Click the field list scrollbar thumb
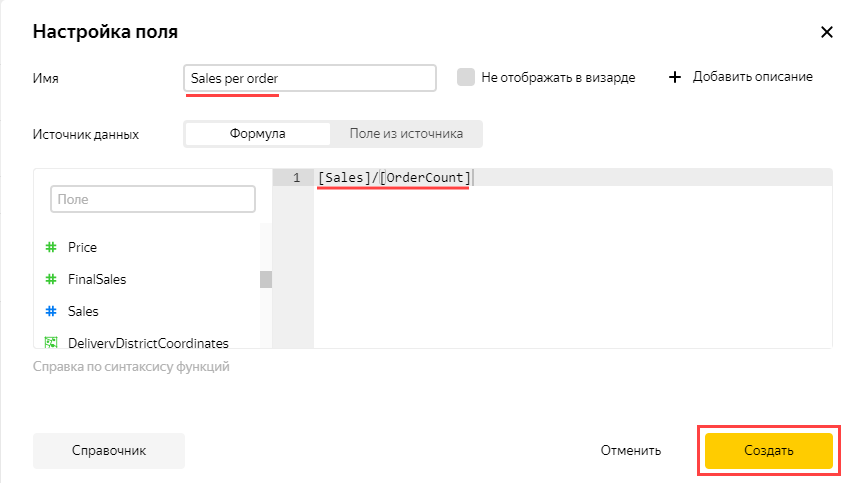The height and width of the screenshot is (483, 852). pyautogui.click(x=266, y=279)
